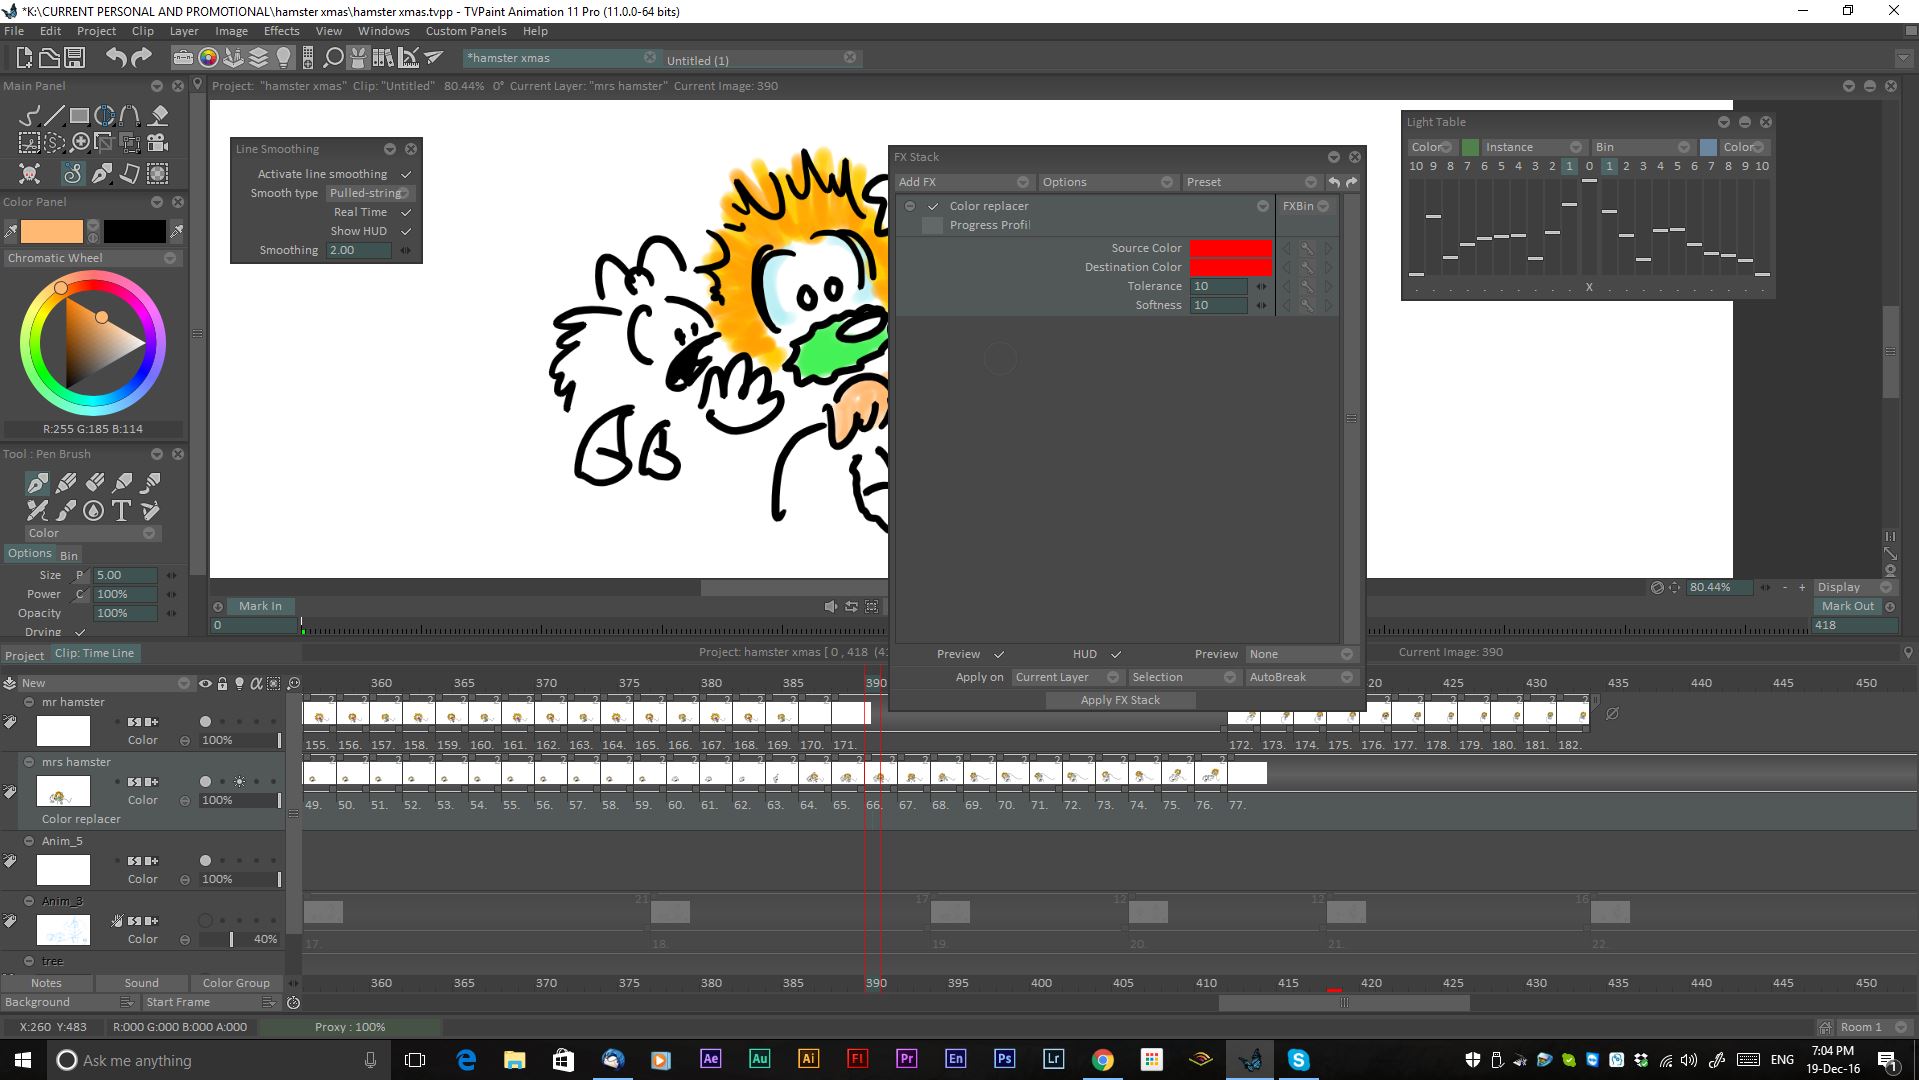This screenshot has width=1919, height=1080.
Task: Open the Layer menu
Action: pos(184,31)
